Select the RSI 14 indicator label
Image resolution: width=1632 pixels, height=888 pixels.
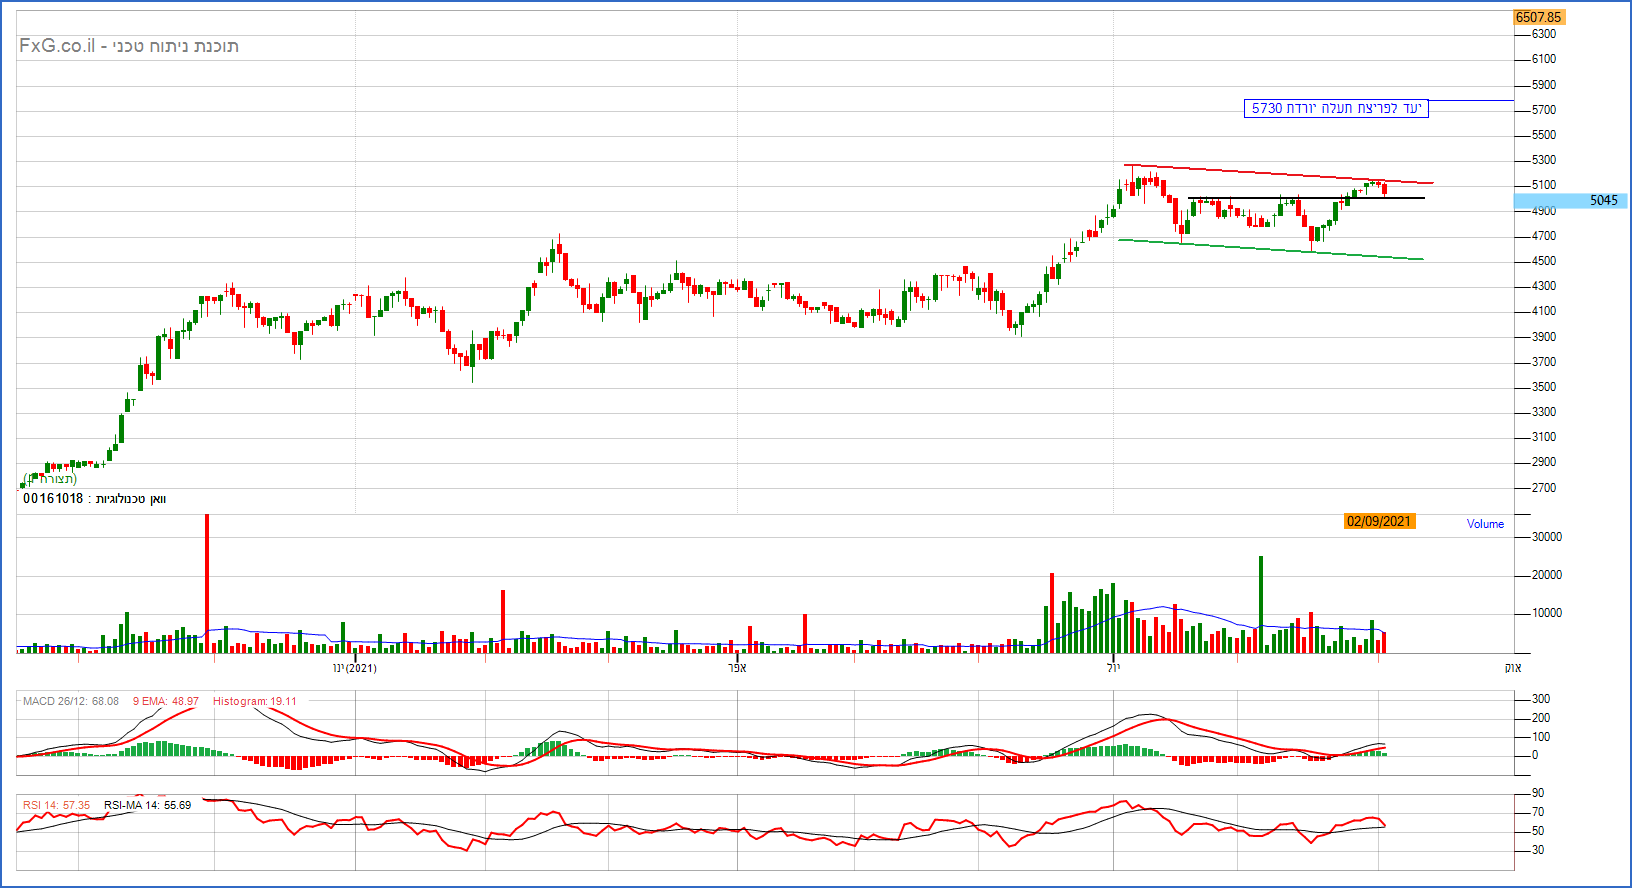[x=56, y=805]
